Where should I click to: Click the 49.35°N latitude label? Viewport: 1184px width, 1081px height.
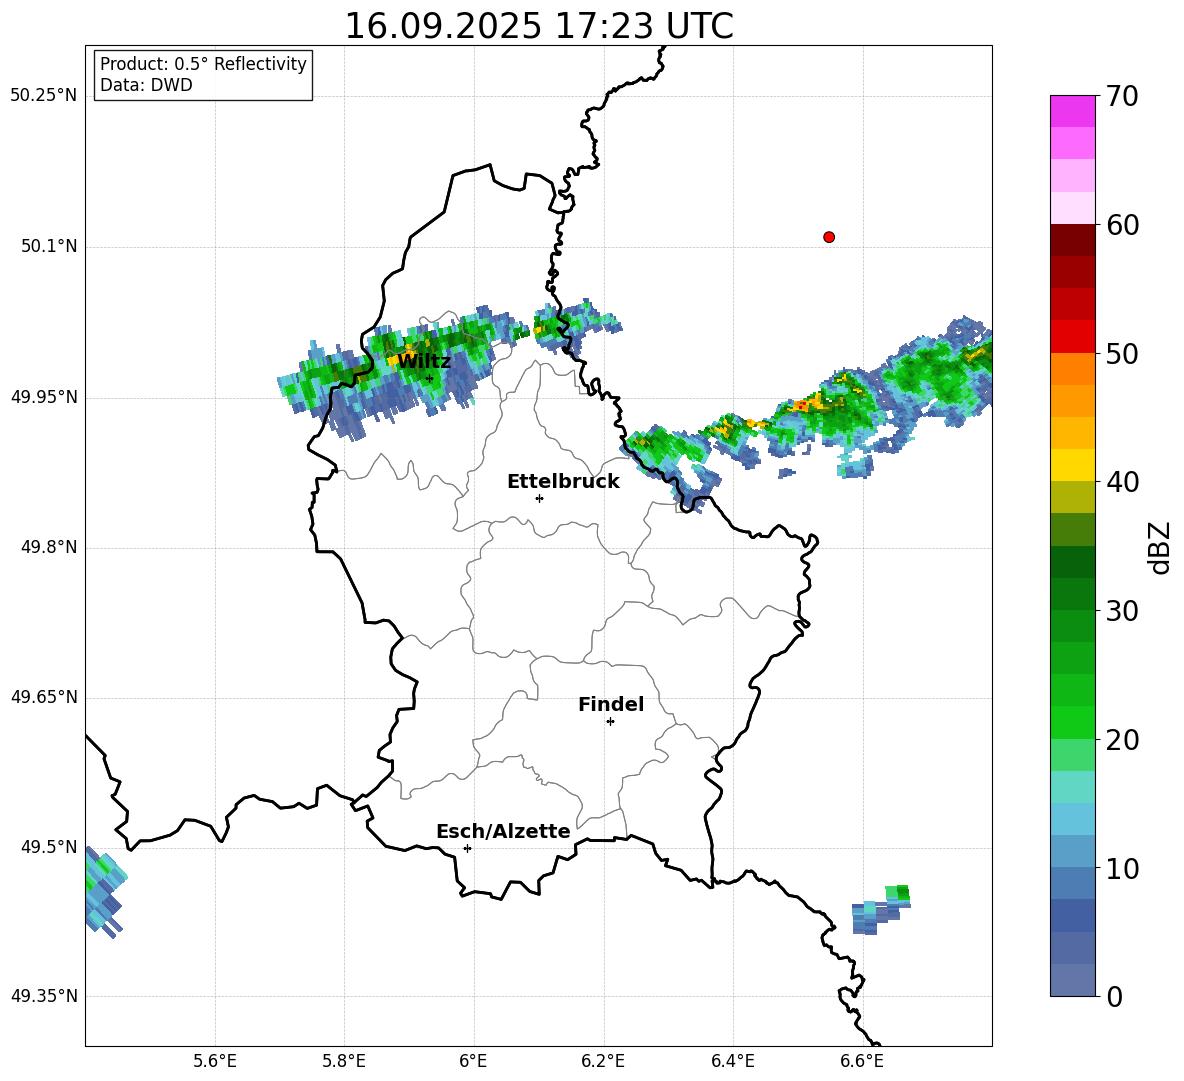[44, 996]
